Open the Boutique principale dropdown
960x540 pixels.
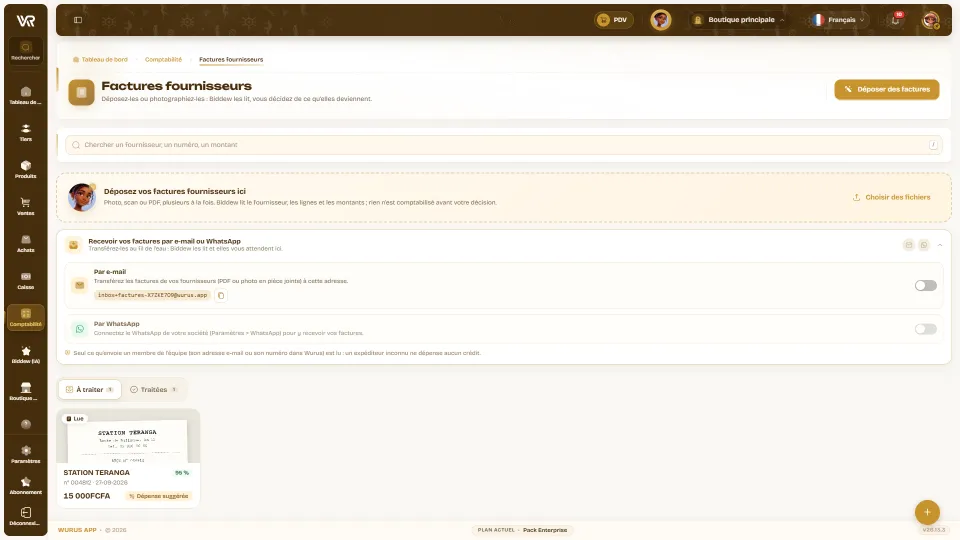(x=739, y=20)
